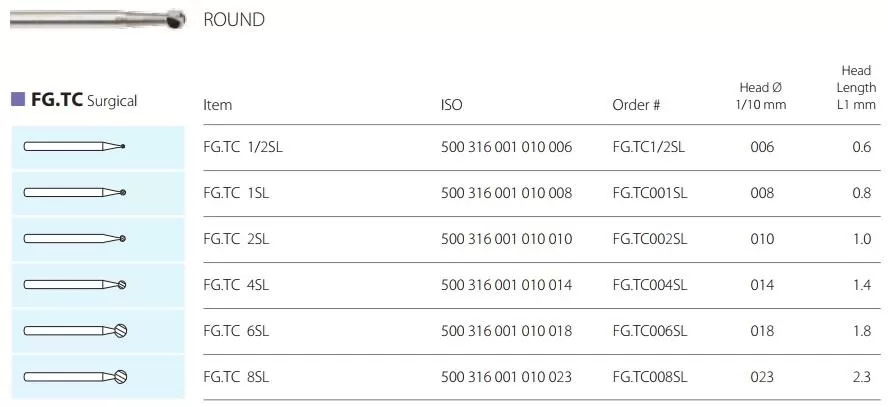This screenshot has height=407, width=888.
Task: Click the Item column header
Action: point(217,104)
